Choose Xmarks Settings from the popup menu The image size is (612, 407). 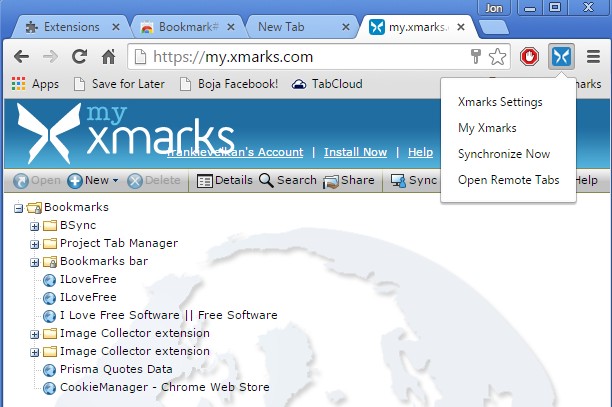500,102
